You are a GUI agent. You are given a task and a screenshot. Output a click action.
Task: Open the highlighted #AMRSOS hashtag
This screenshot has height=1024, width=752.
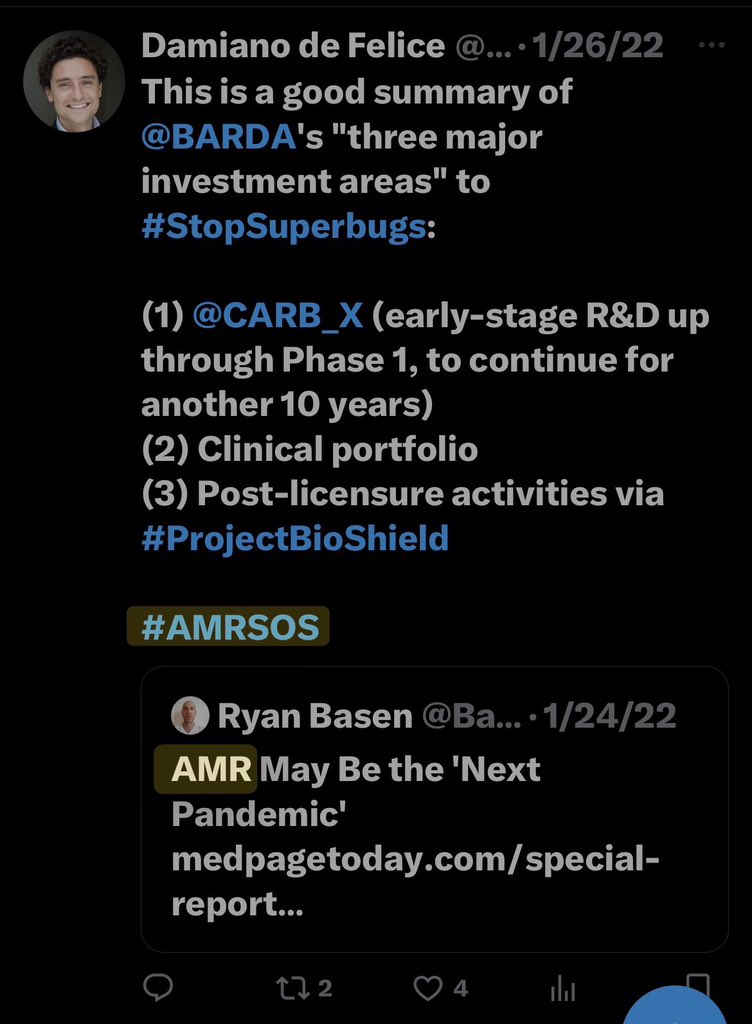click(x=229, y=627)
